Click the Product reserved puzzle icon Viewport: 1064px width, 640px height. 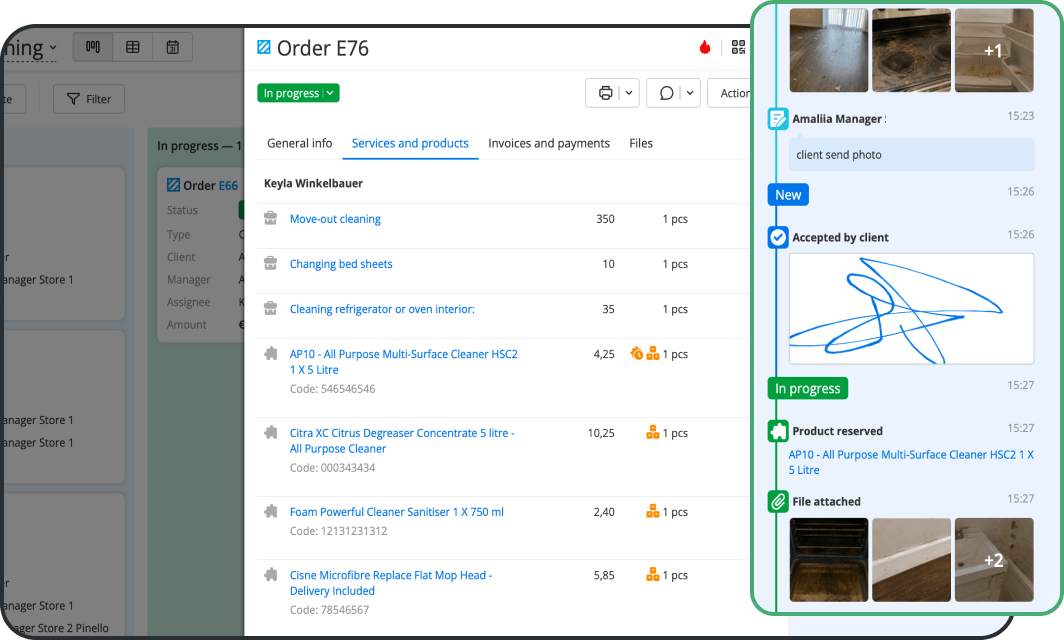click(x=778, y=431)
